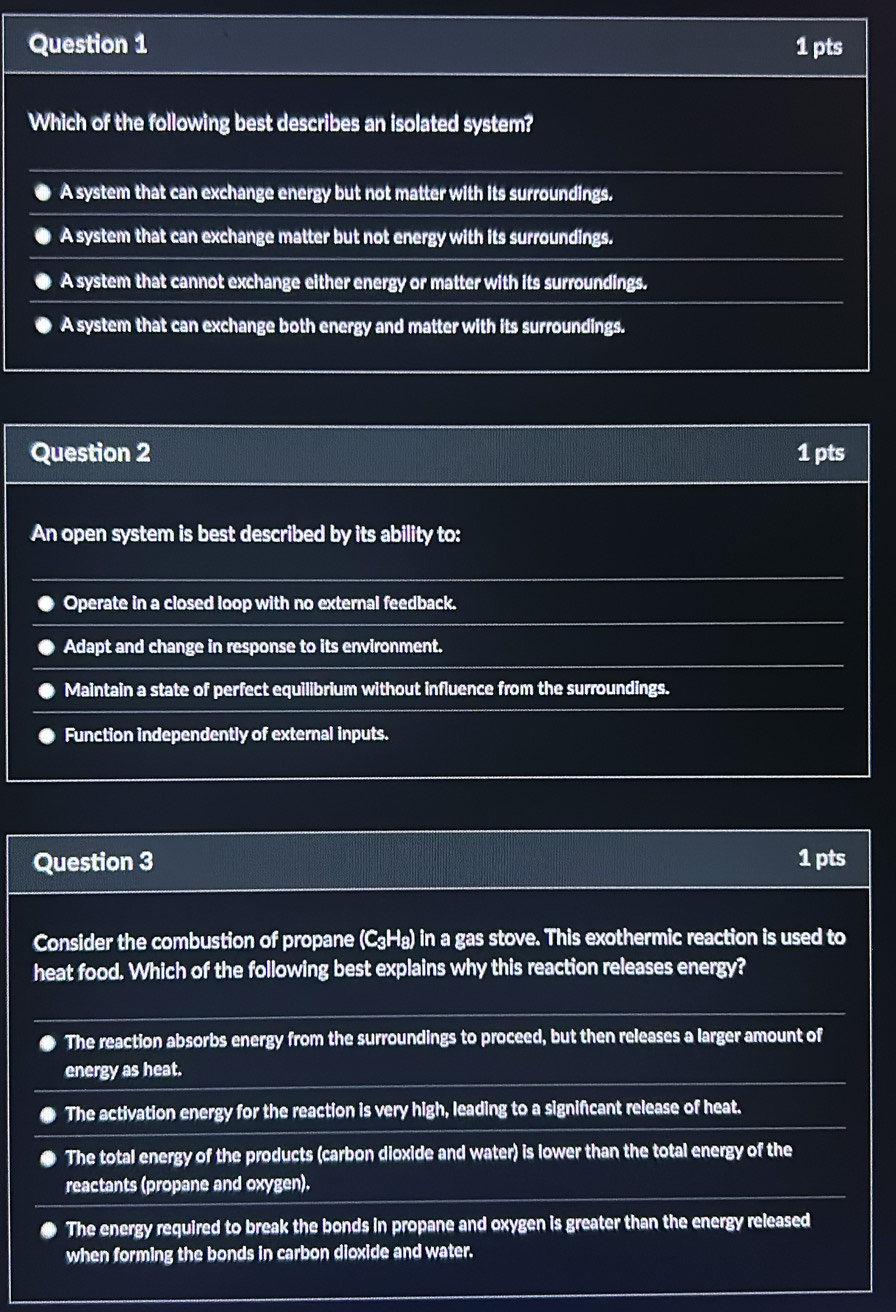The width and height of the screenshot is (896, 1312).
Task: Click the Question 1 header
Action: pos(89,45)
